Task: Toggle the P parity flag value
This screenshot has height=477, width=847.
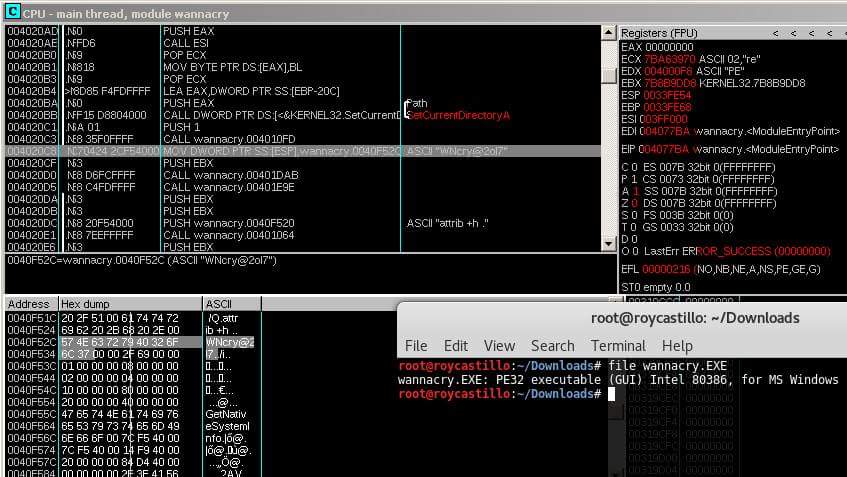Action: (634, 179)
